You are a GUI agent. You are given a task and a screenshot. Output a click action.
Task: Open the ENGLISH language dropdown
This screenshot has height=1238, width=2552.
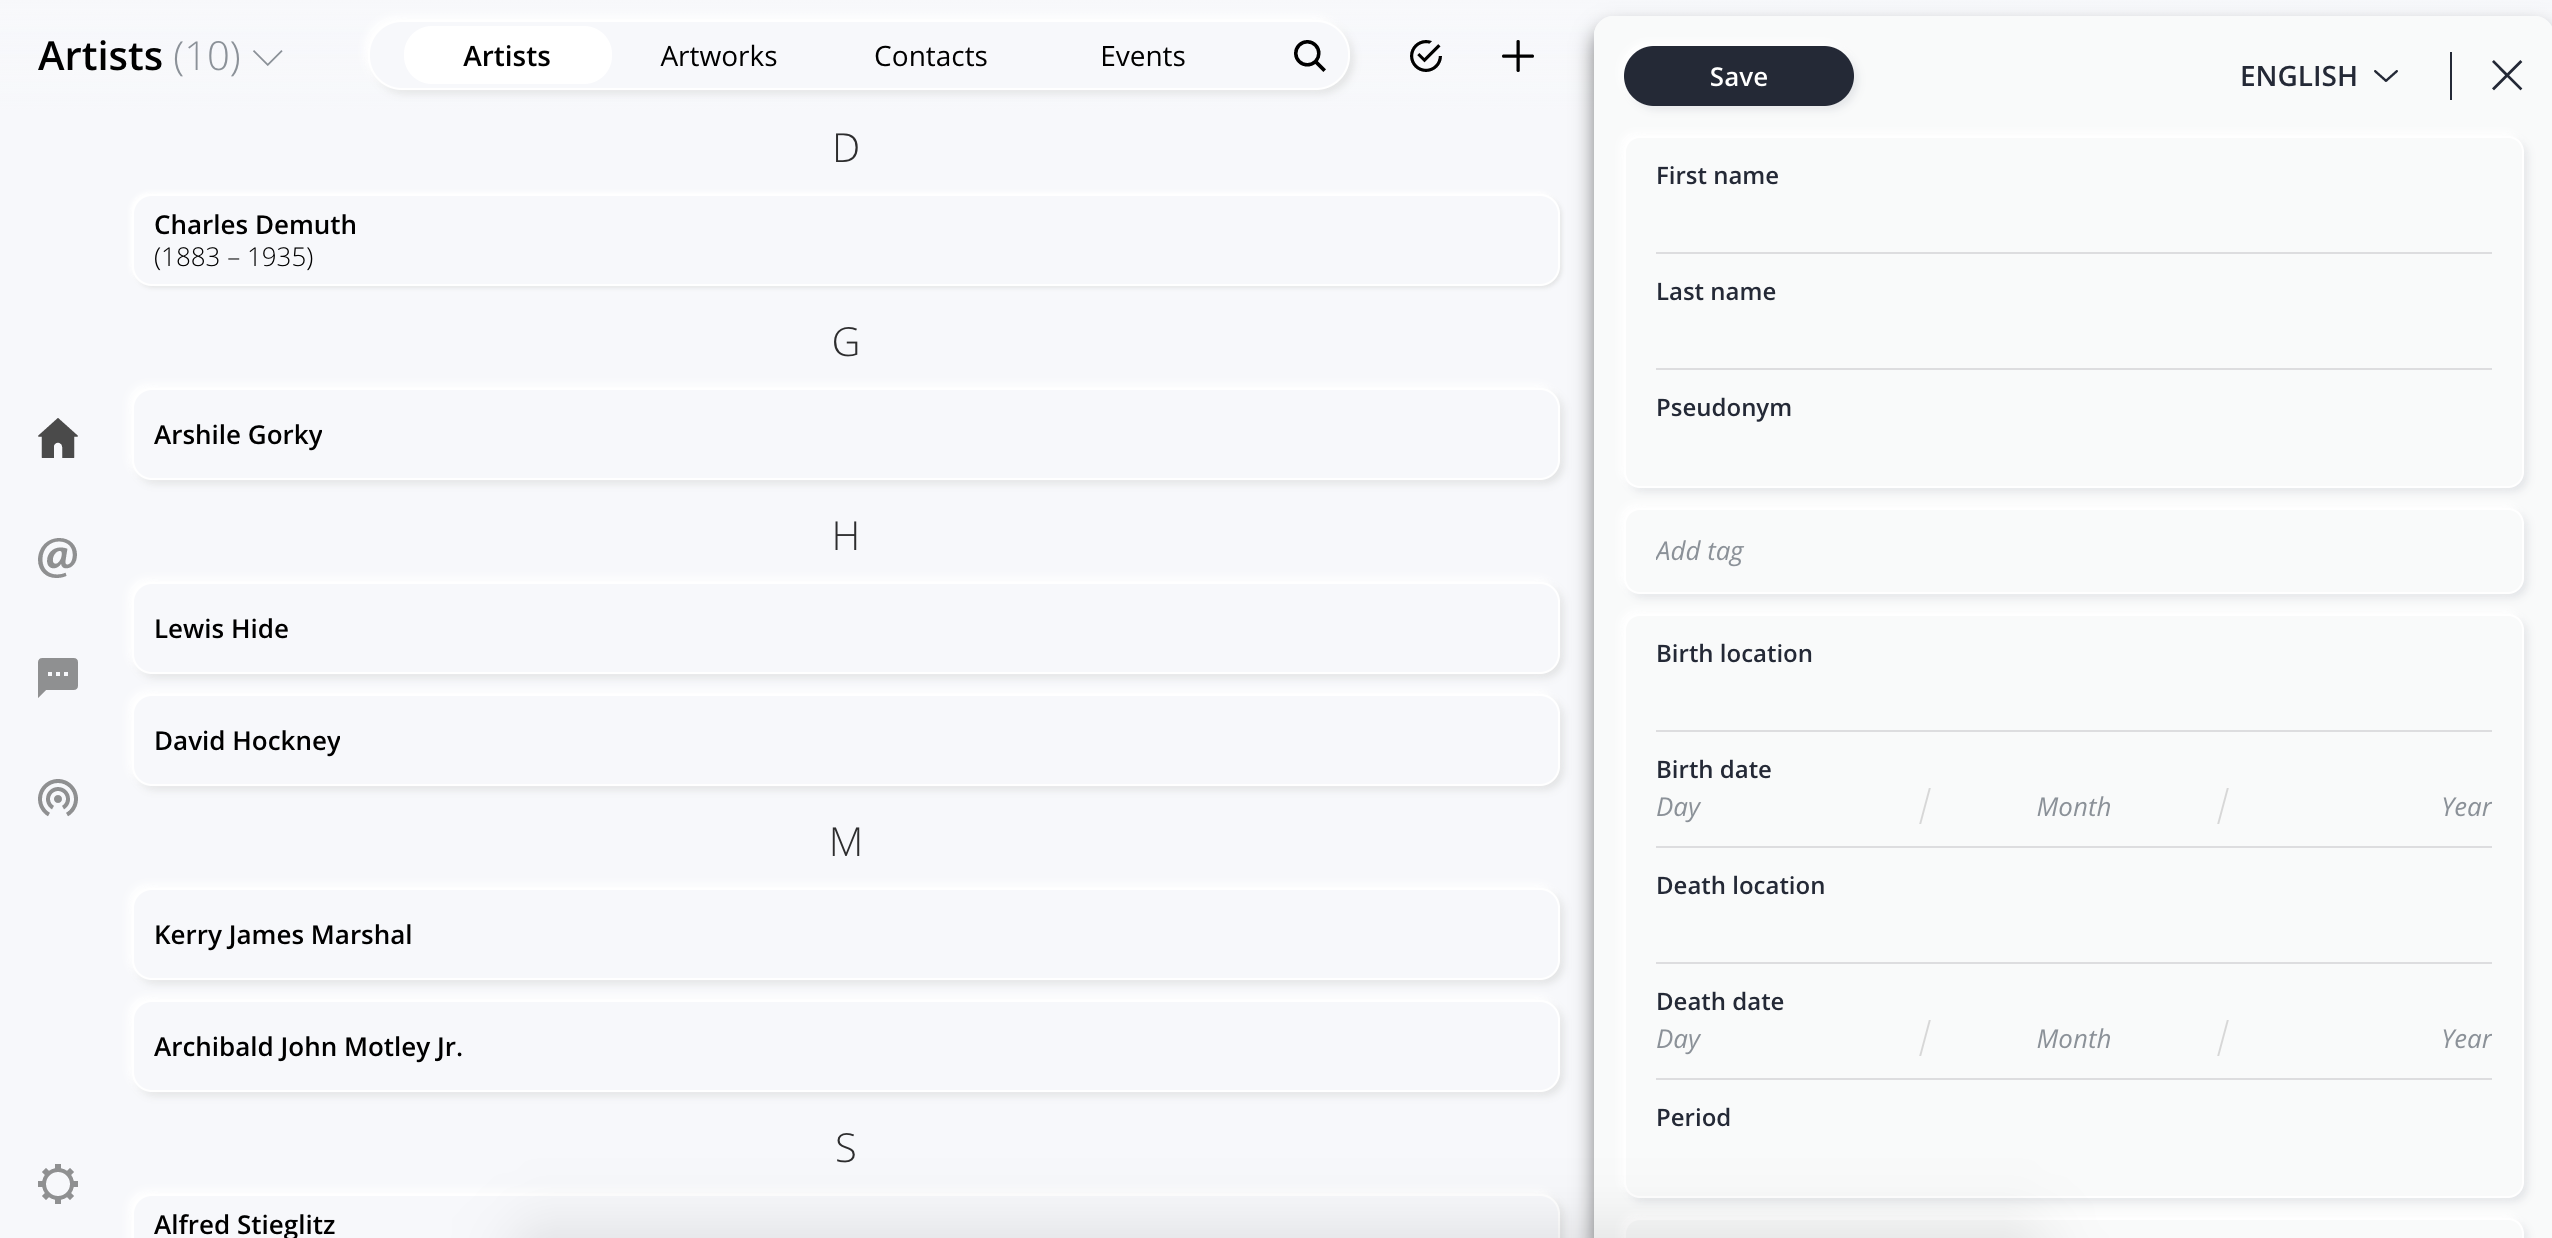click(x=2319, y=76)
